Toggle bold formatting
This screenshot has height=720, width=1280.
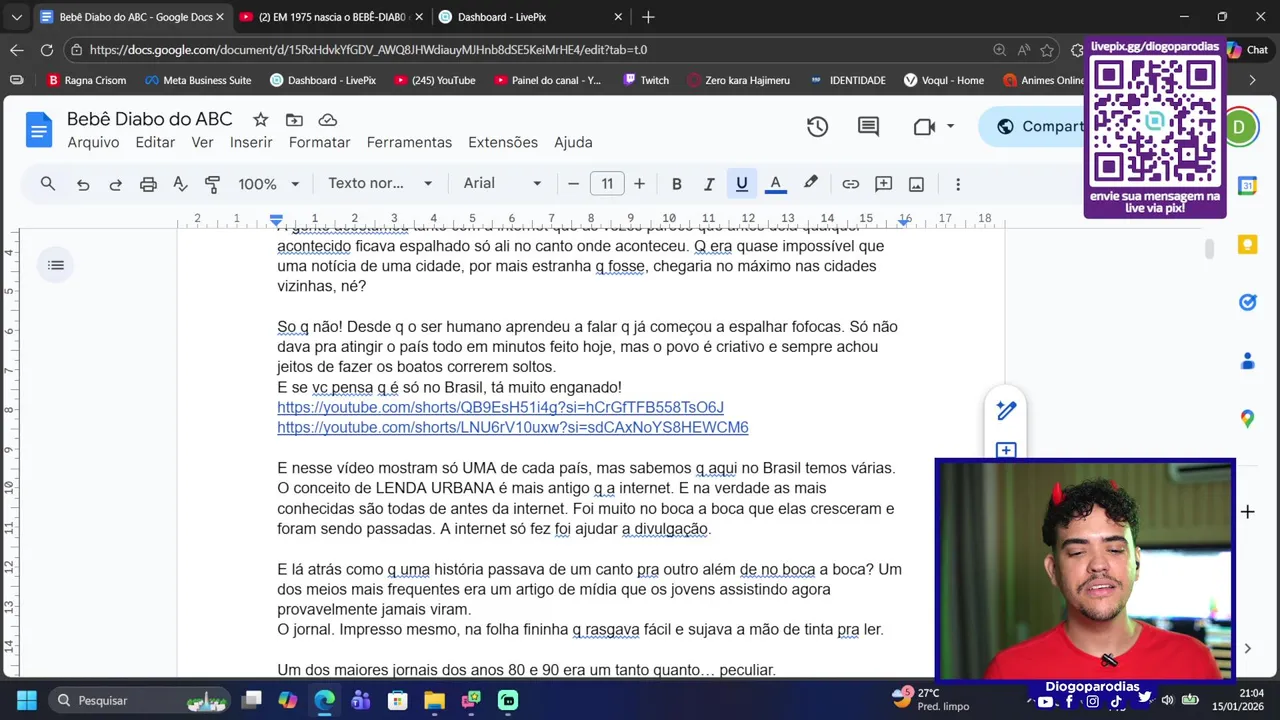677,184
